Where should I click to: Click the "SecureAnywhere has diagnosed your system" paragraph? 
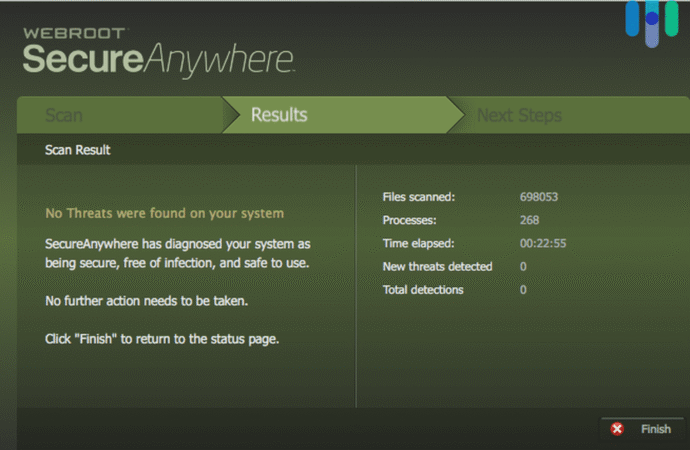click(178, 253)
